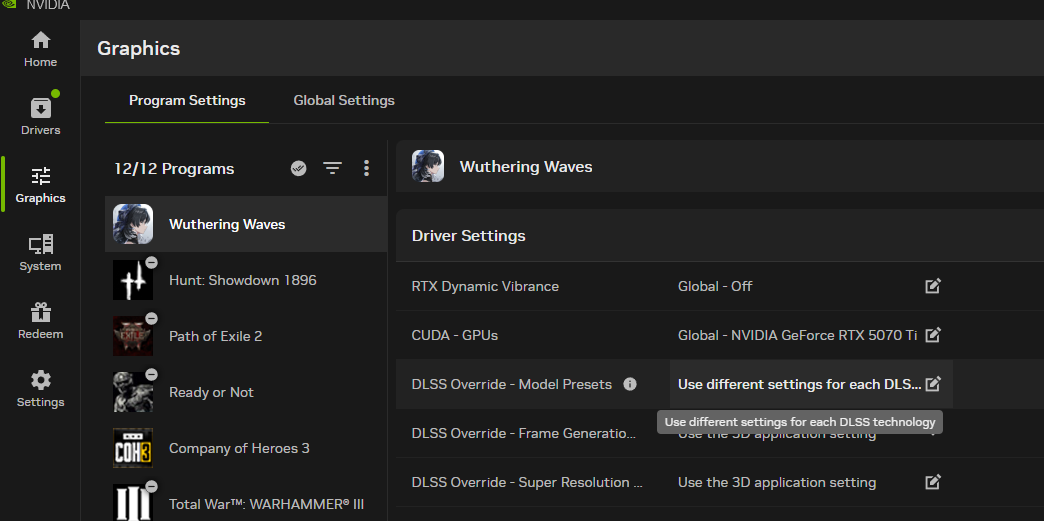Open the Drivers section in sidebar
Screen dimensions: 1044x521
point(41,117)
